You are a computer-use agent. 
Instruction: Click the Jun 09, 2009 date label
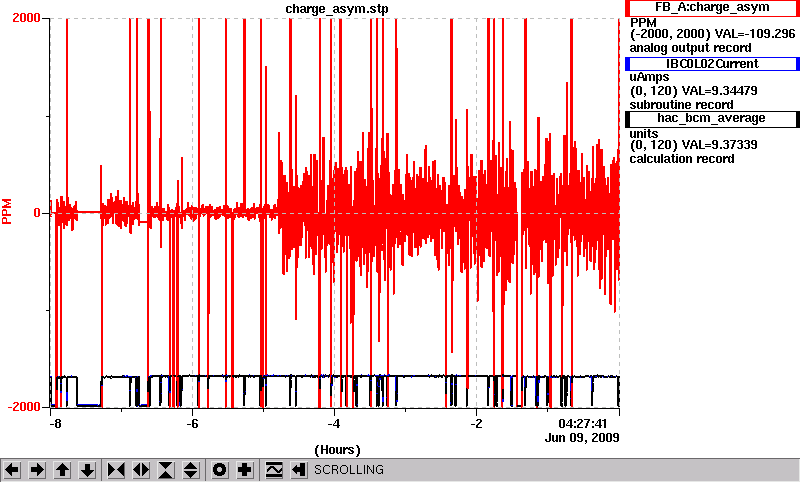point(582,438)
